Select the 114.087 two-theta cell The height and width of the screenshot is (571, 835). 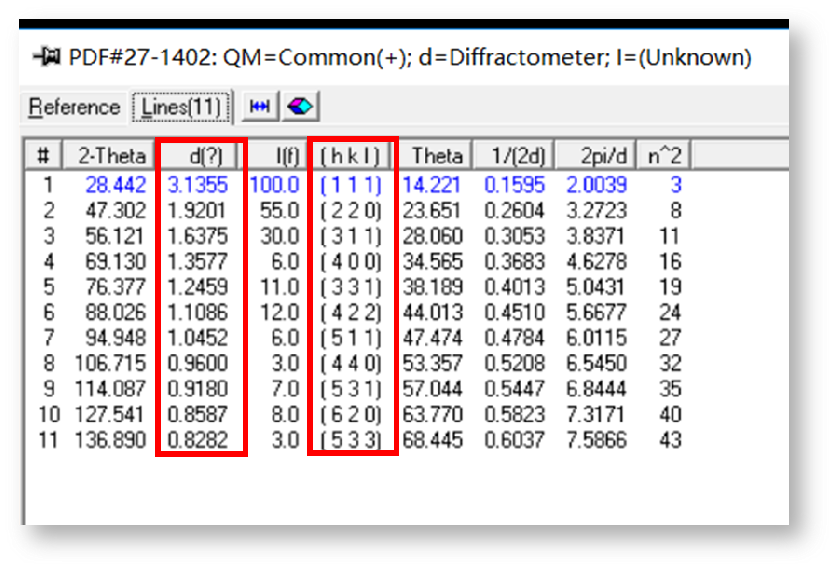pos(110,389)
